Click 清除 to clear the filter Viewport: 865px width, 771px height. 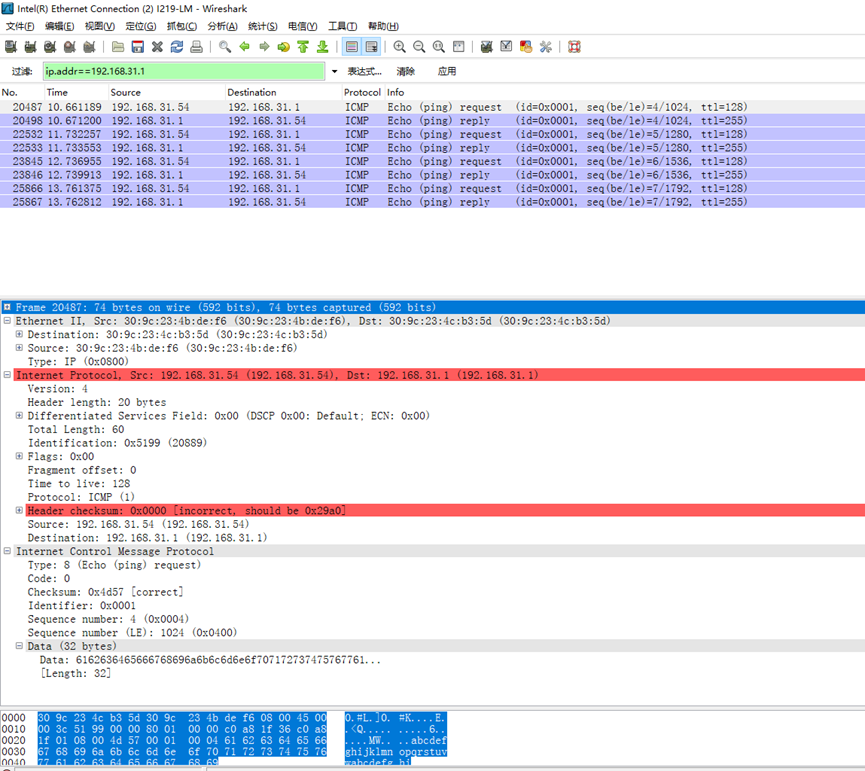pos(405,71)
